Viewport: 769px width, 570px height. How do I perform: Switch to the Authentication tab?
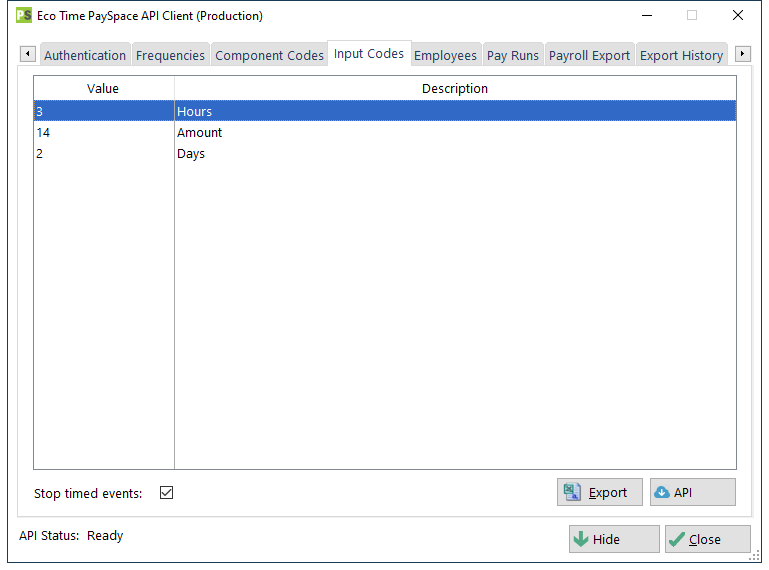pyautogui.click(x=85, y=55)
